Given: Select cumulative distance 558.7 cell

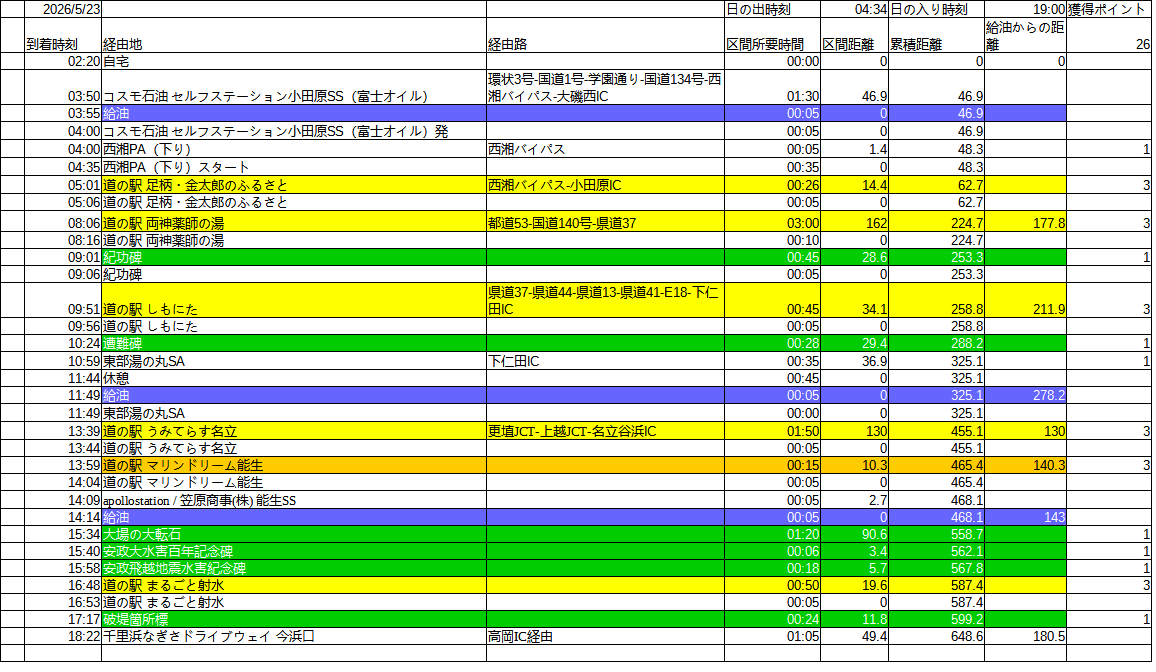Looking at the screenshot, I should (936, 534).
